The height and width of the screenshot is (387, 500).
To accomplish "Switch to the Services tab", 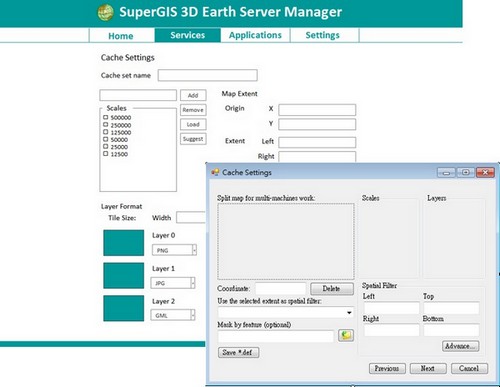I will [x=188, y=35].
